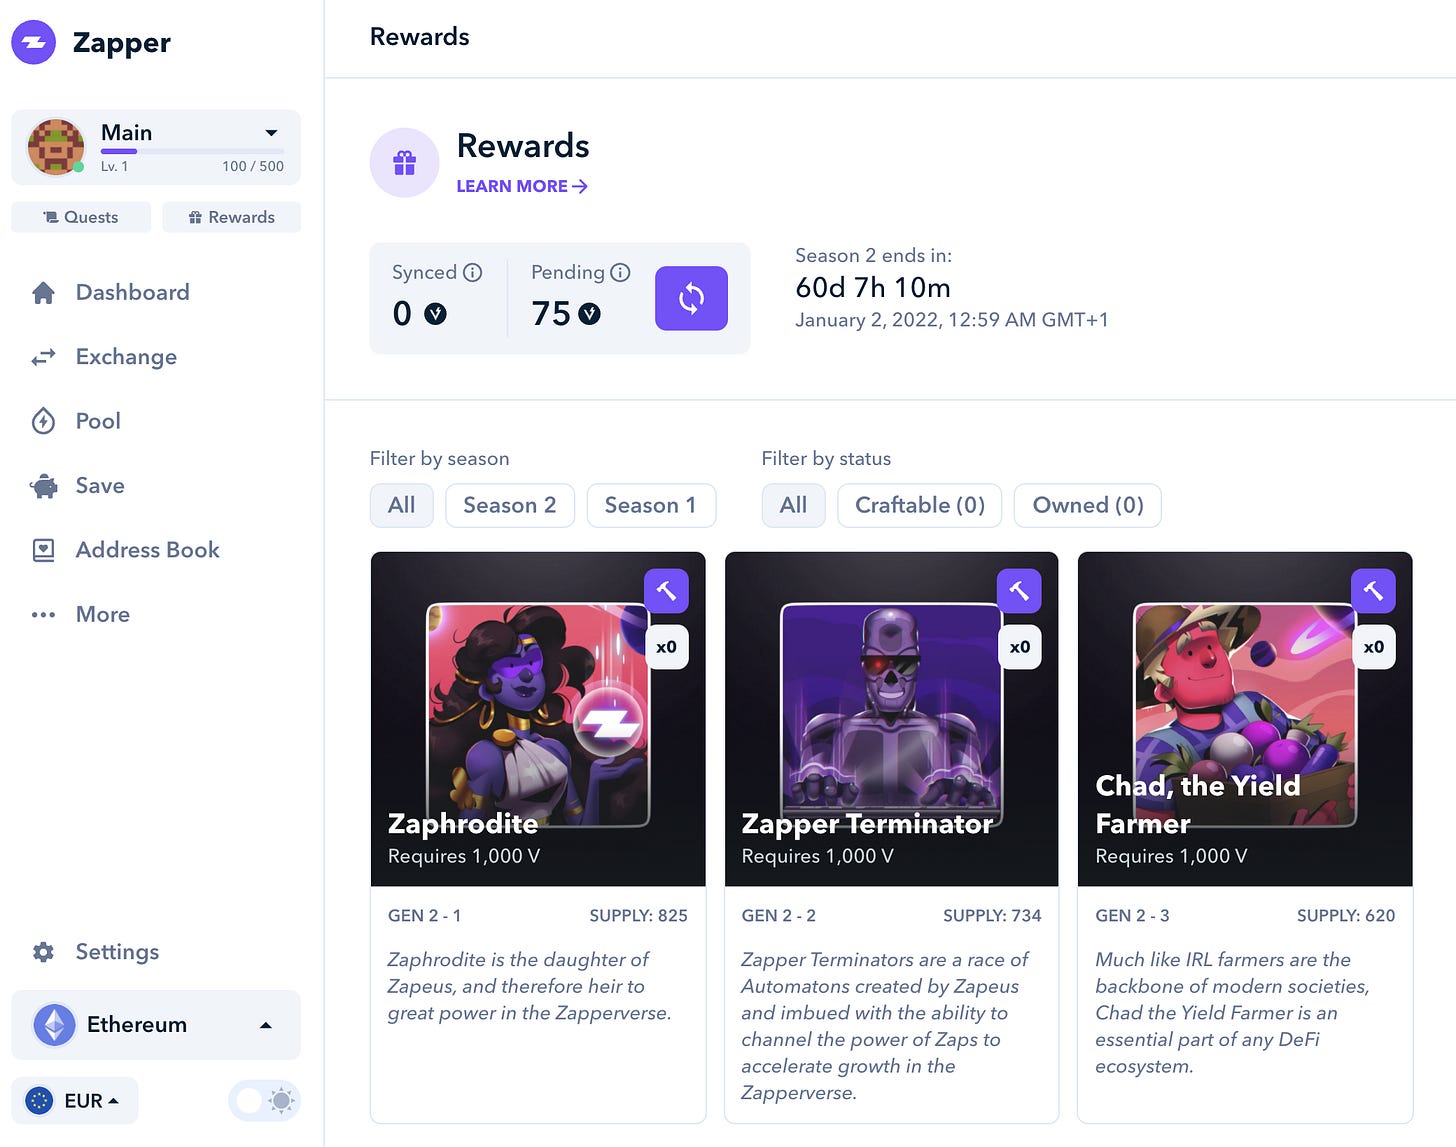The image size is (1456, 1147).
Task: Click the Quests button
Action: click(81, 217)
